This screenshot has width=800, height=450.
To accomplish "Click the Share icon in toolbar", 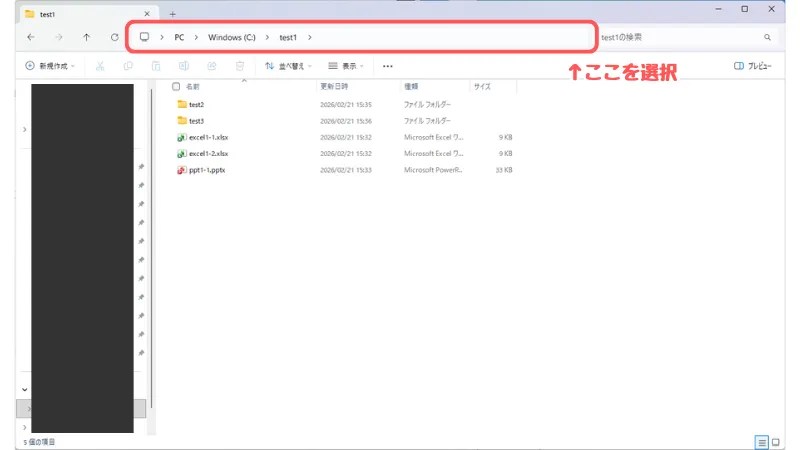I will (212, 66).
